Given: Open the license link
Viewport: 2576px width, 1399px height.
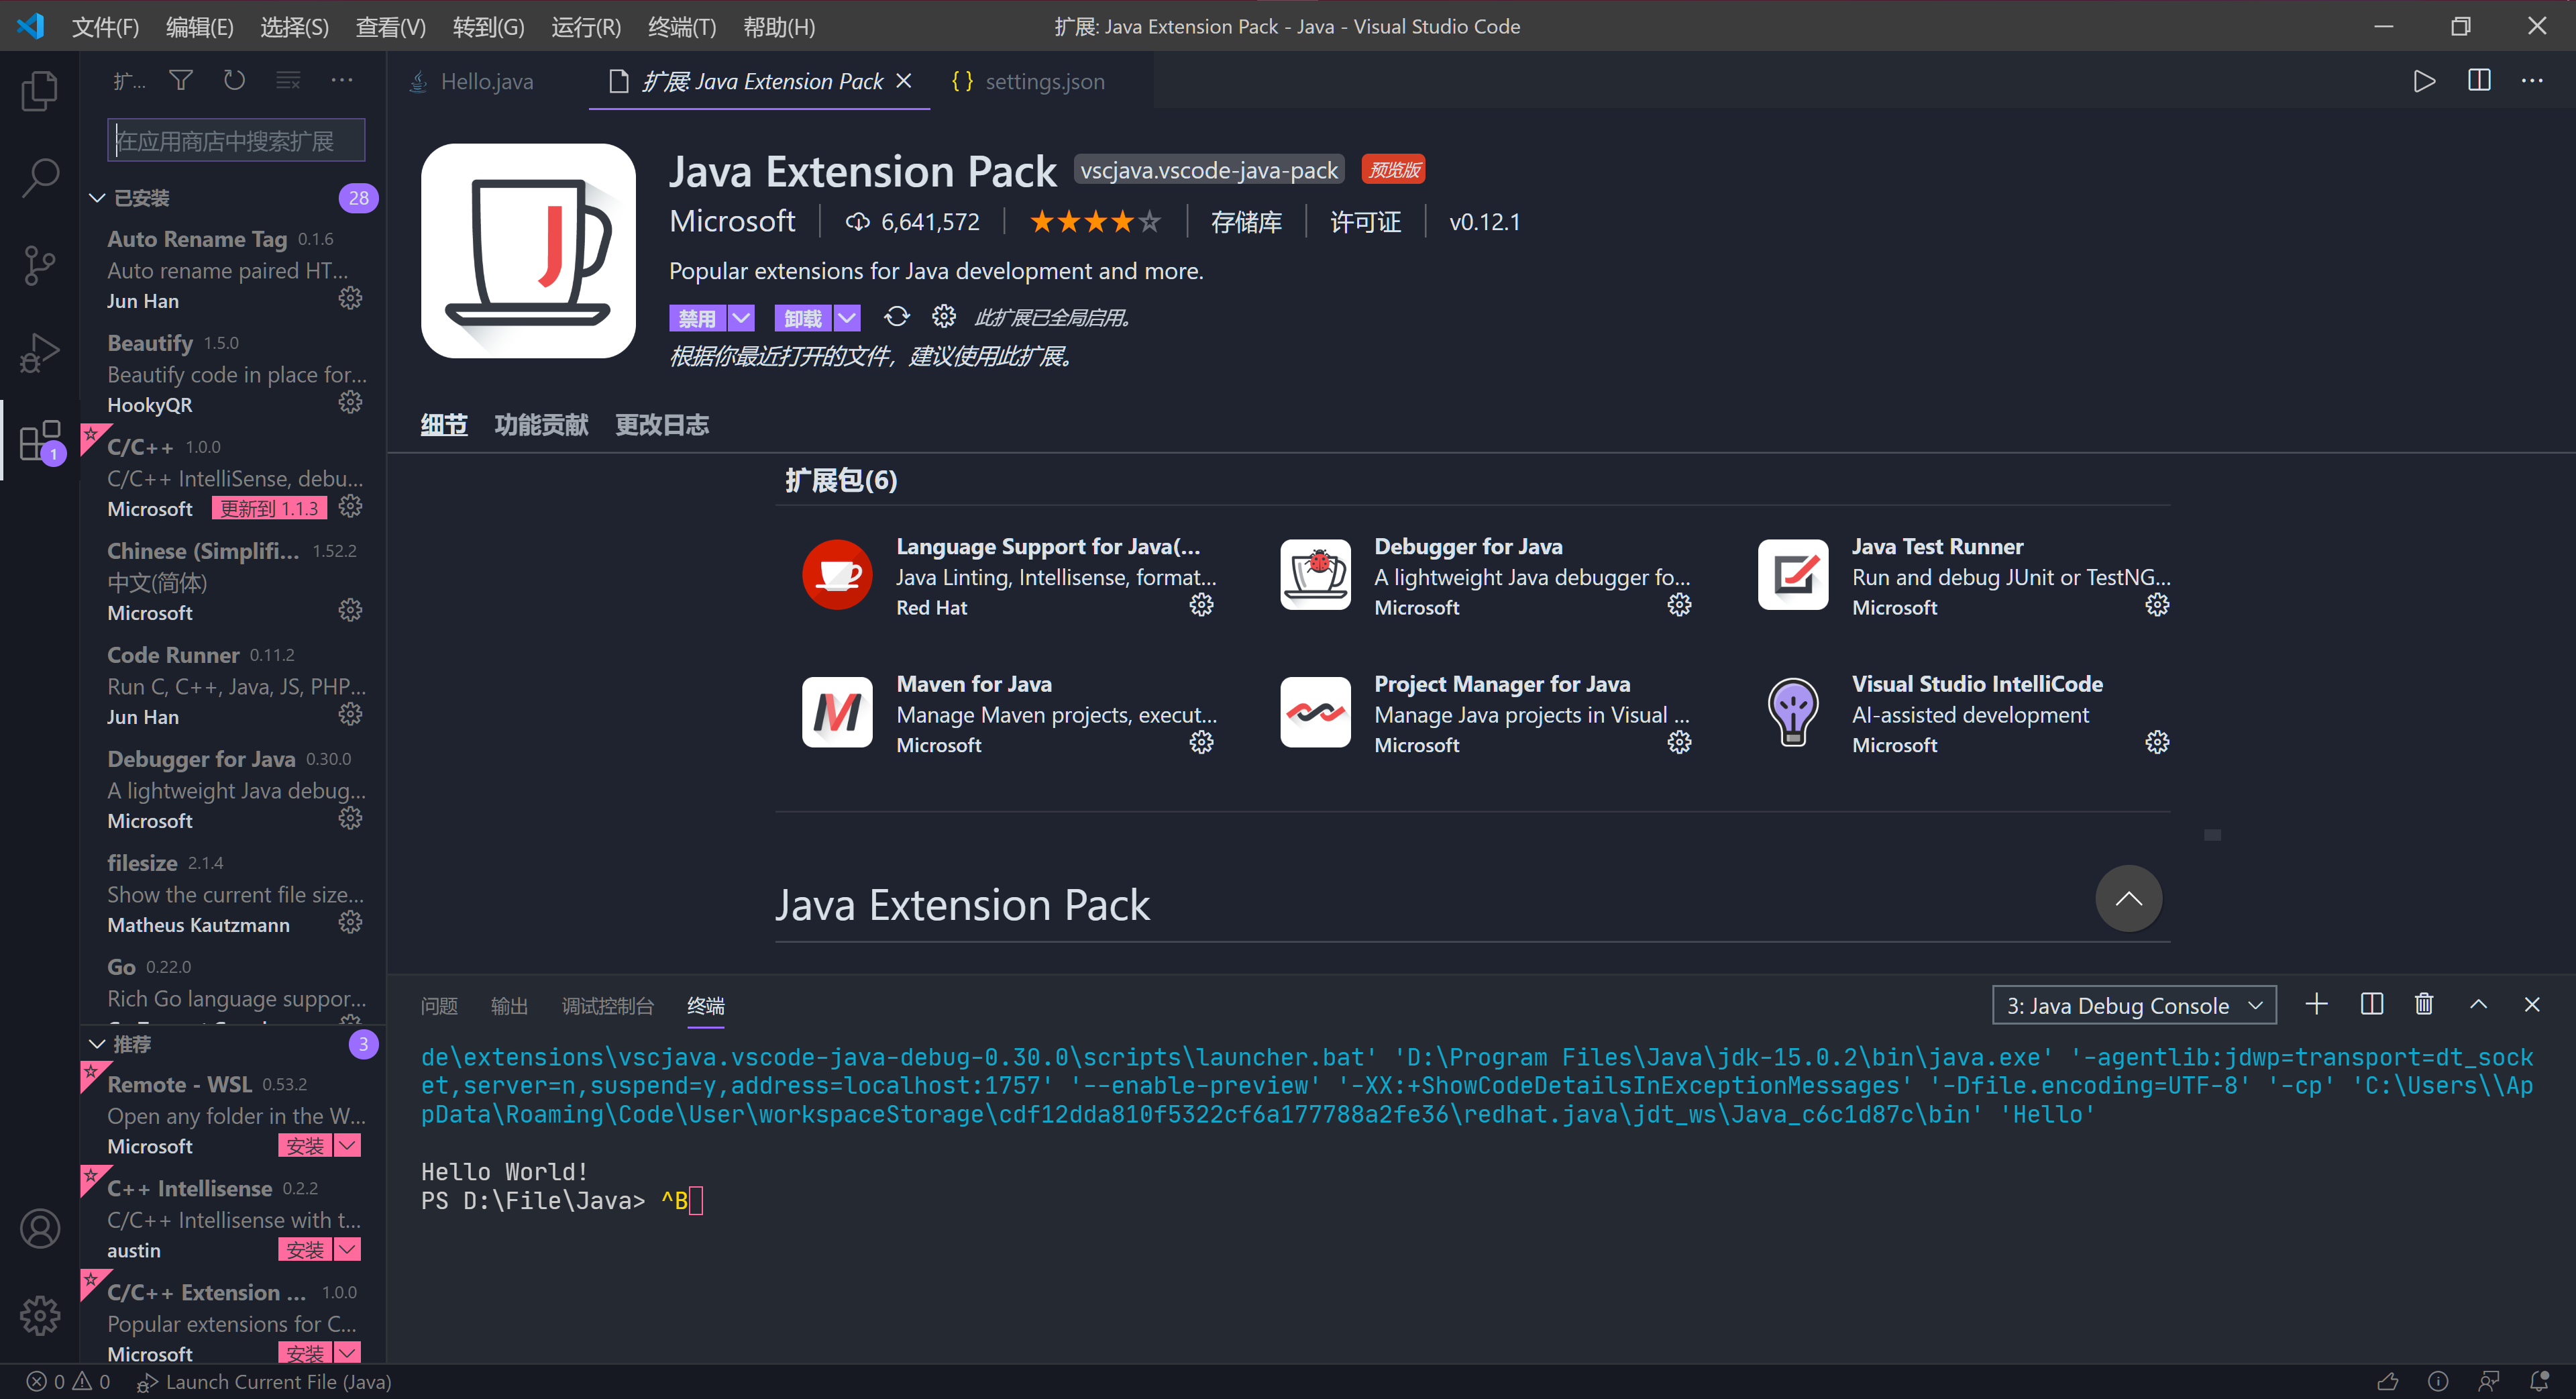Looking at the screenshot, I should [1365, 222].
